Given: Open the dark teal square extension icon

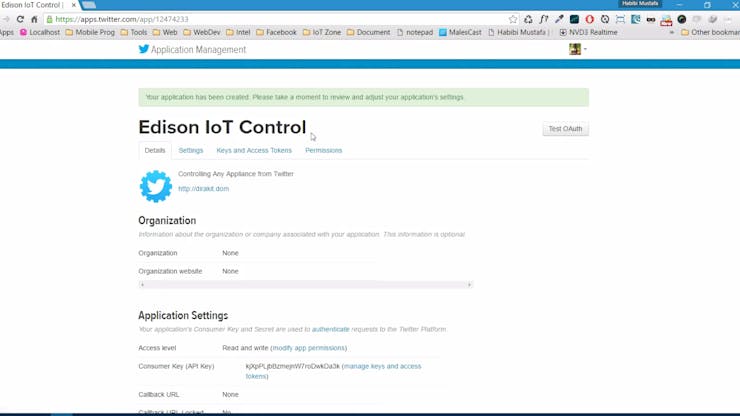Looking at the screenshot, I should click(x=574, y=19).
